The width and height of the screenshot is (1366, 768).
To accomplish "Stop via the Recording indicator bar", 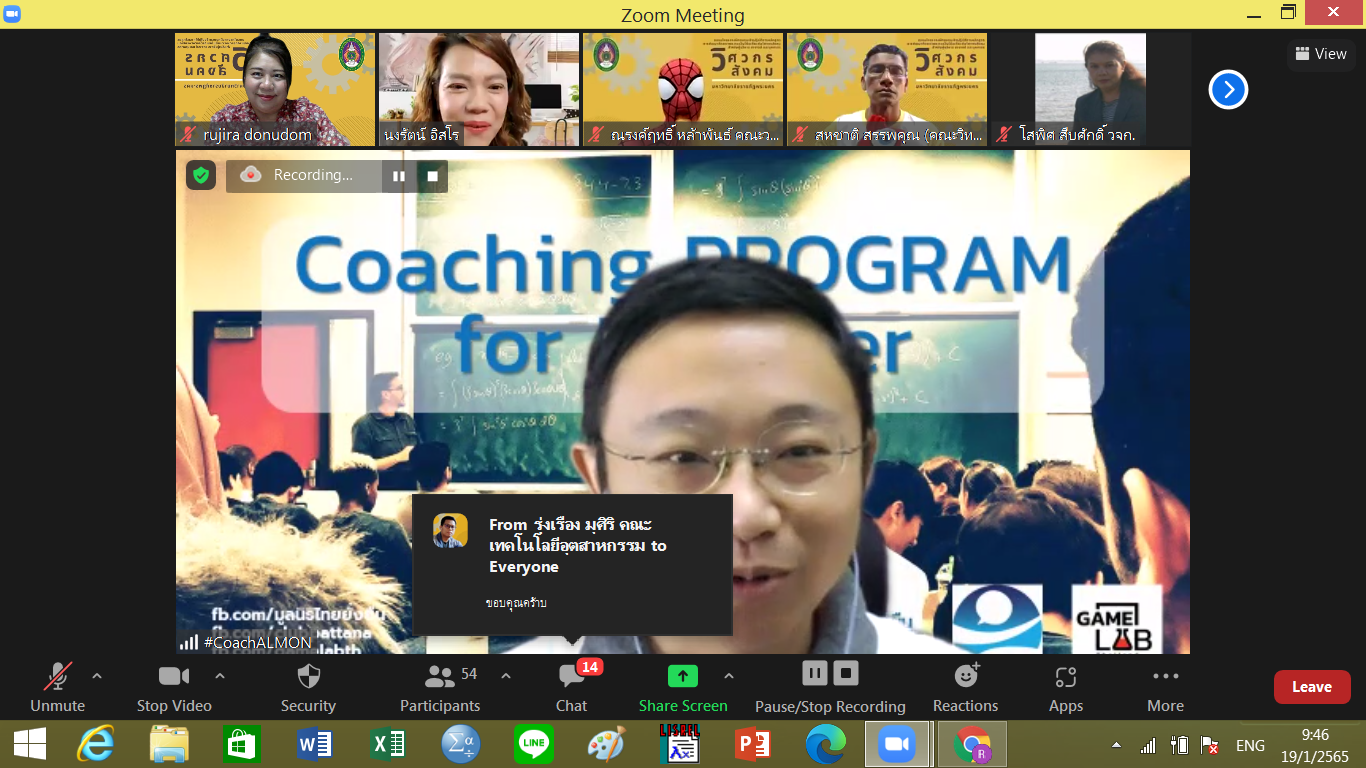I will pyautogui.click(x=433, y=176).
